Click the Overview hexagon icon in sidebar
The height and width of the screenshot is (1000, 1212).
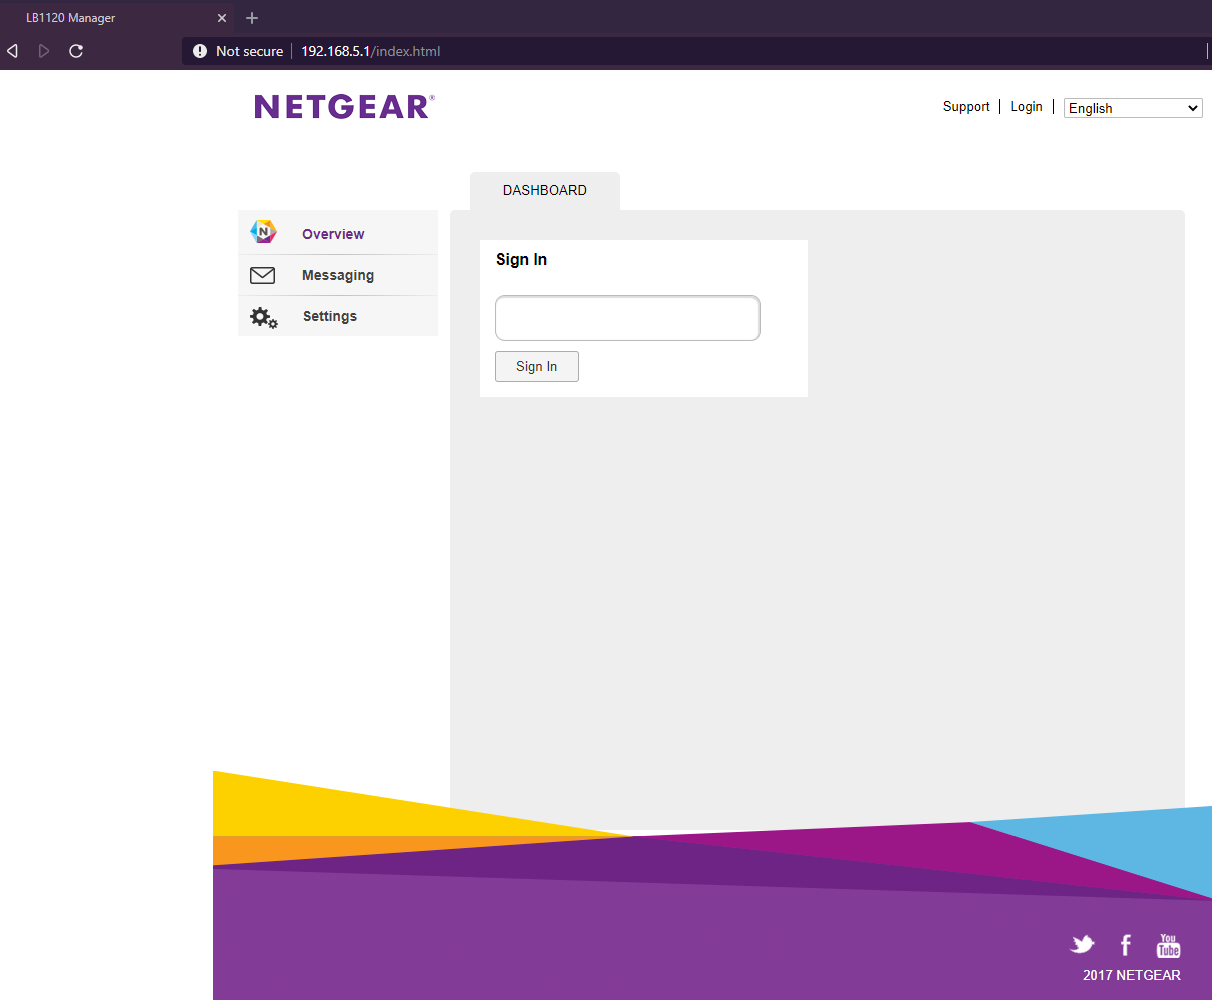[263, 232]
